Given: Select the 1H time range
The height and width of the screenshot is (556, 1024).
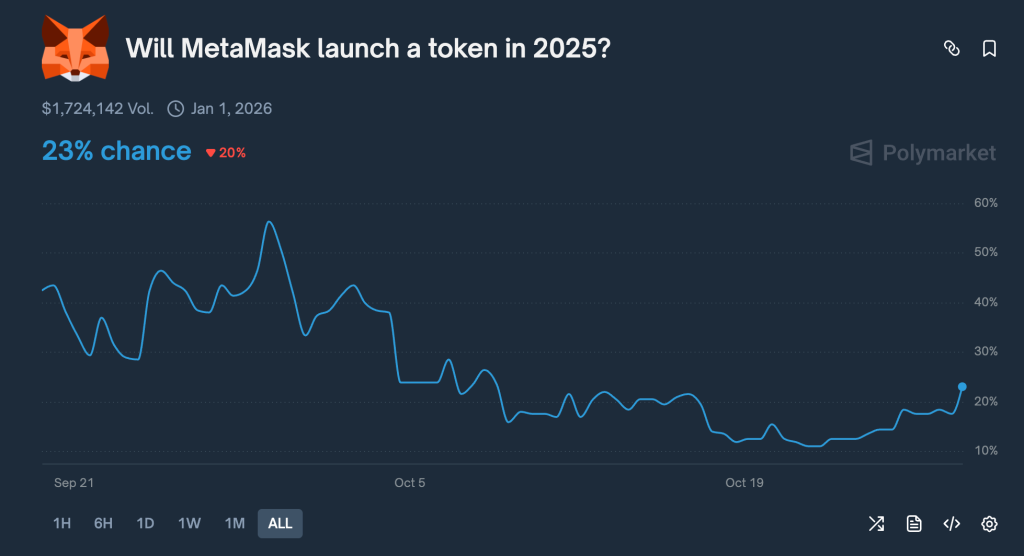Looking at the screenshot, I should pos(62,523).
